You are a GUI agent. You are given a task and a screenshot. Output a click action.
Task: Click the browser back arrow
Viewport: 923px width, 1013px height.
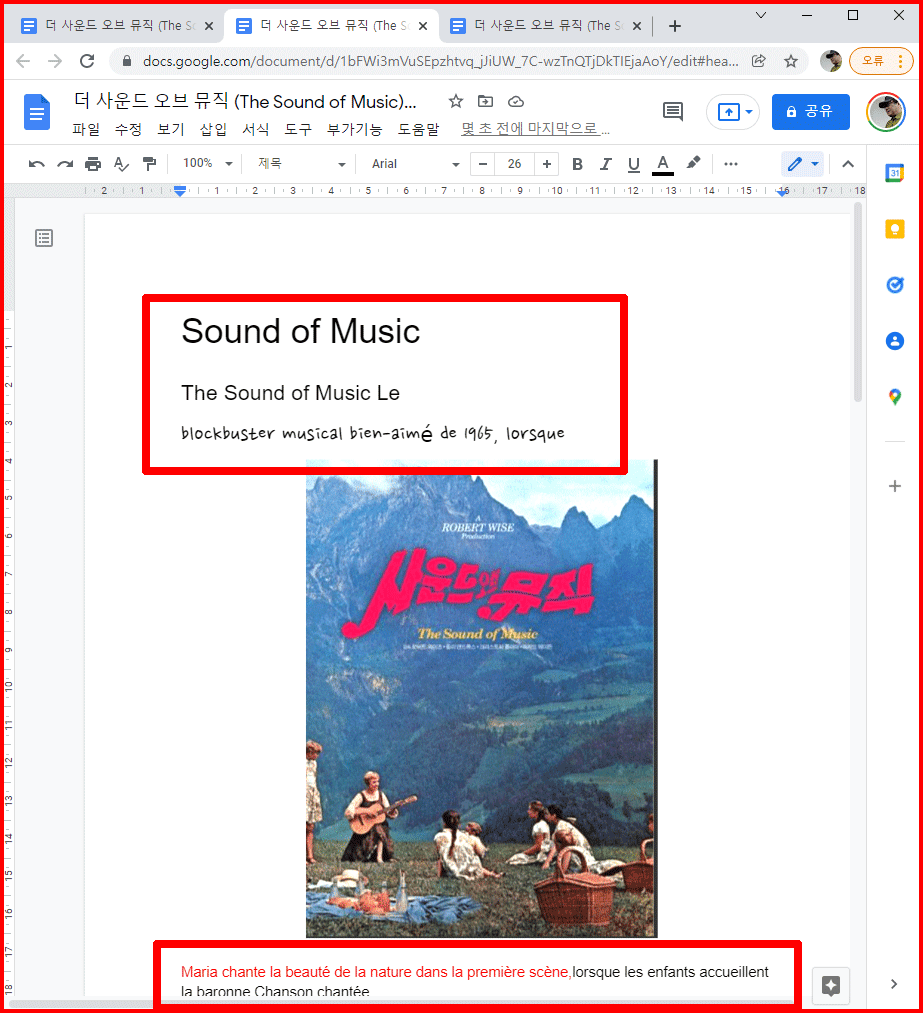[x=23, y=61]
